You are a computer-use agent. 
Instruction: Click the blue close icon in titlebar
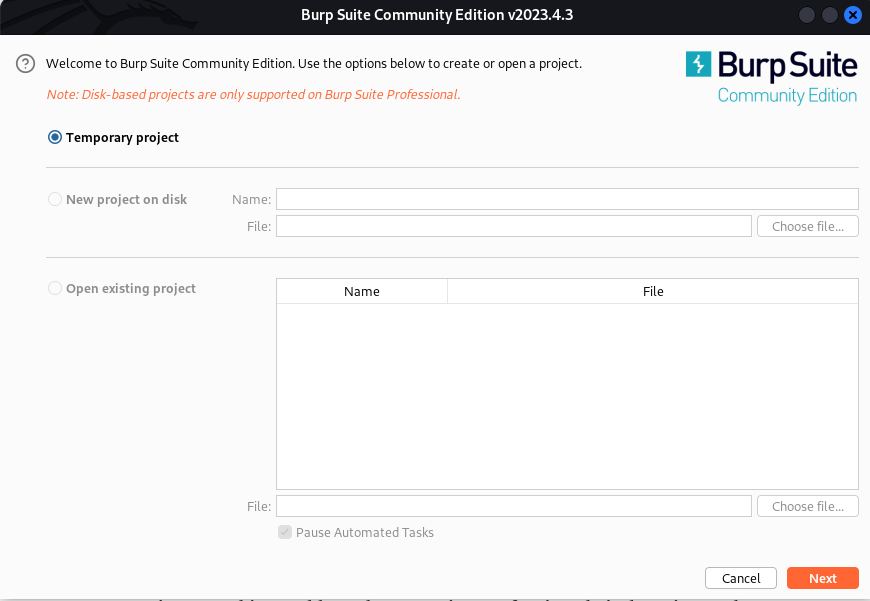(852, 14)
